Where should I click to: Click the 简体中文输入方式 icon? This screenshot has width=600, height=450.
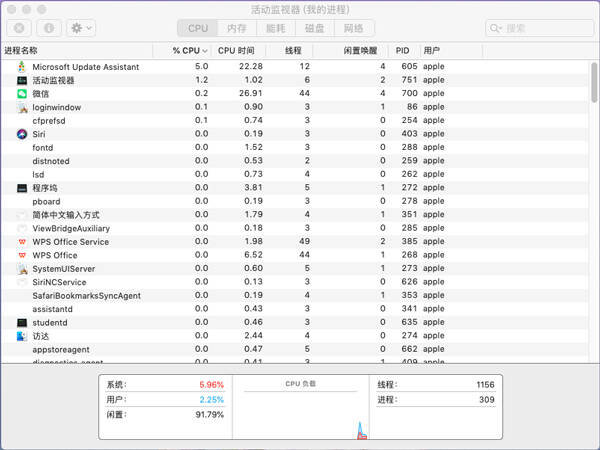click(22, 215)
